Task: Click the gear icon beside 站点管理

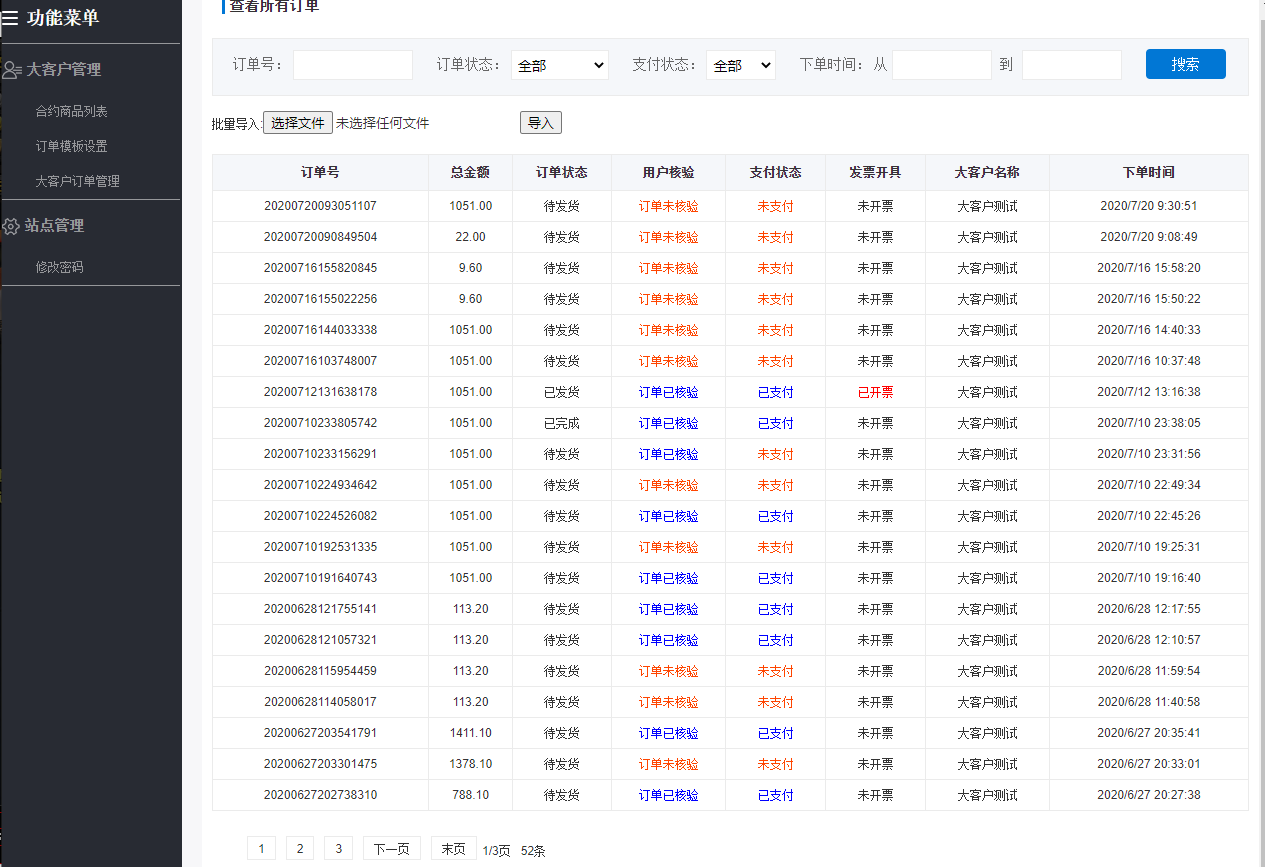Action: 11,226
